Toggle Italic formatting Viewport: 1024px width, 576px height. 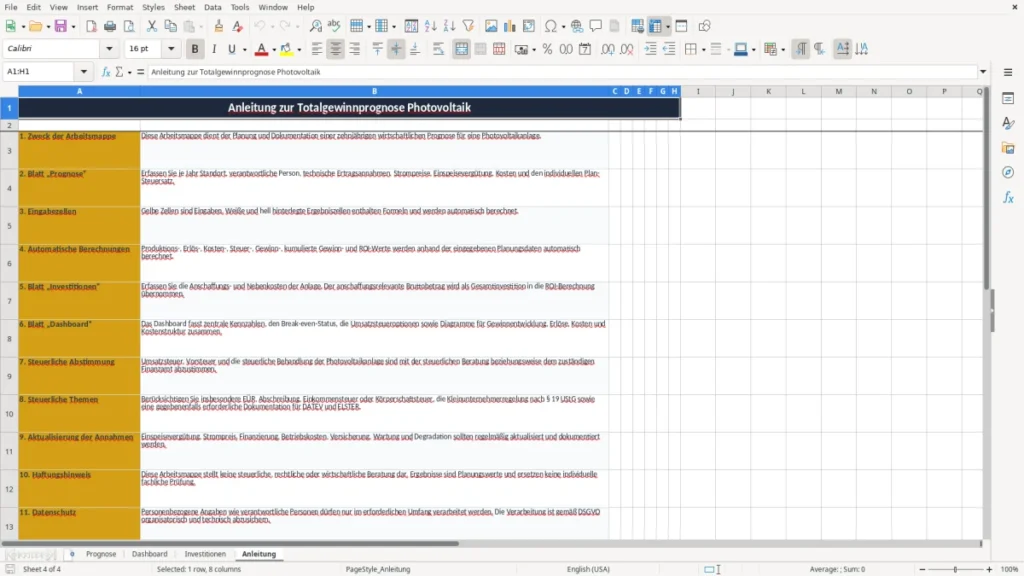point(214,49)
